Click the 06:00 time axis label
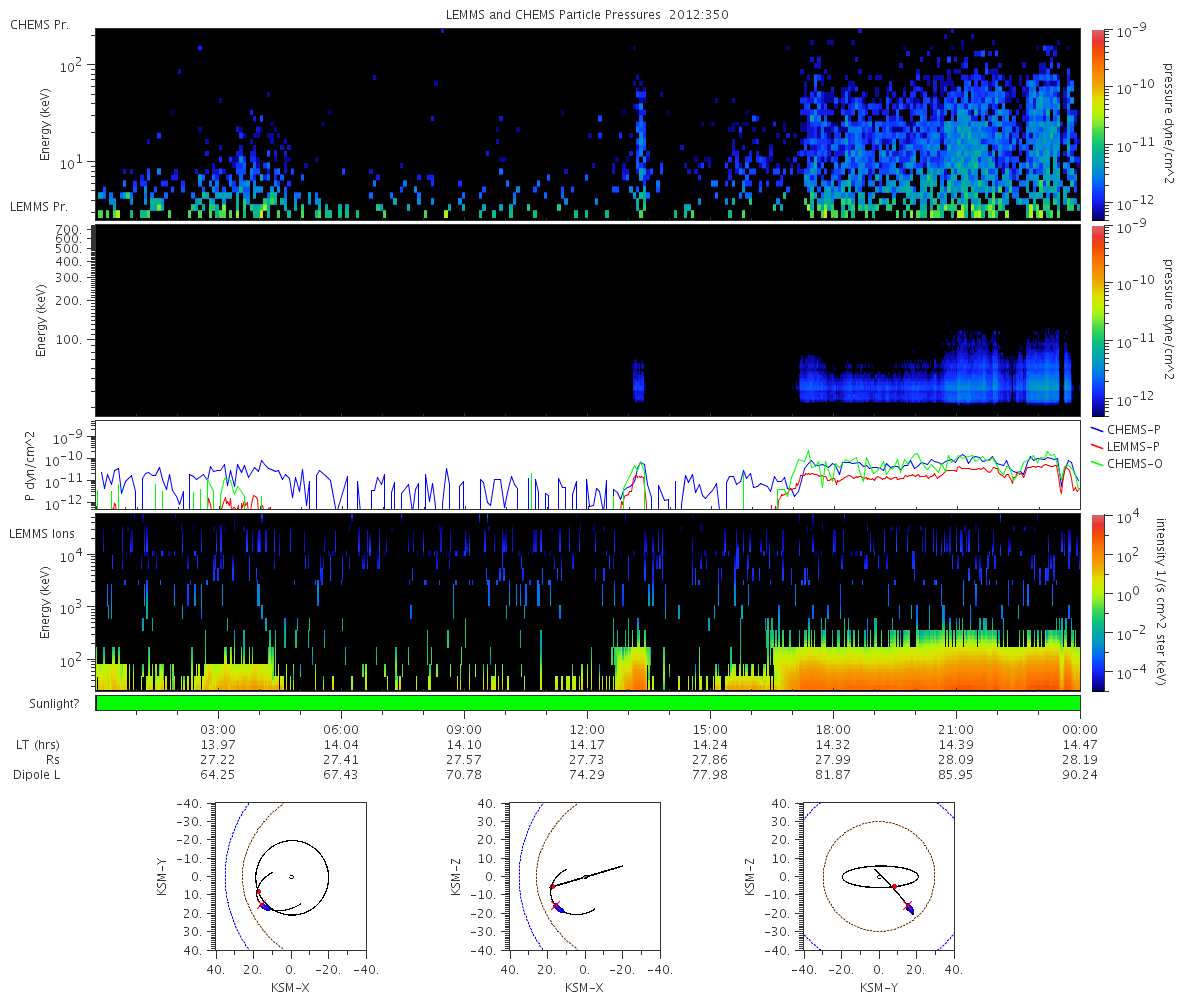 coord(341,729)
